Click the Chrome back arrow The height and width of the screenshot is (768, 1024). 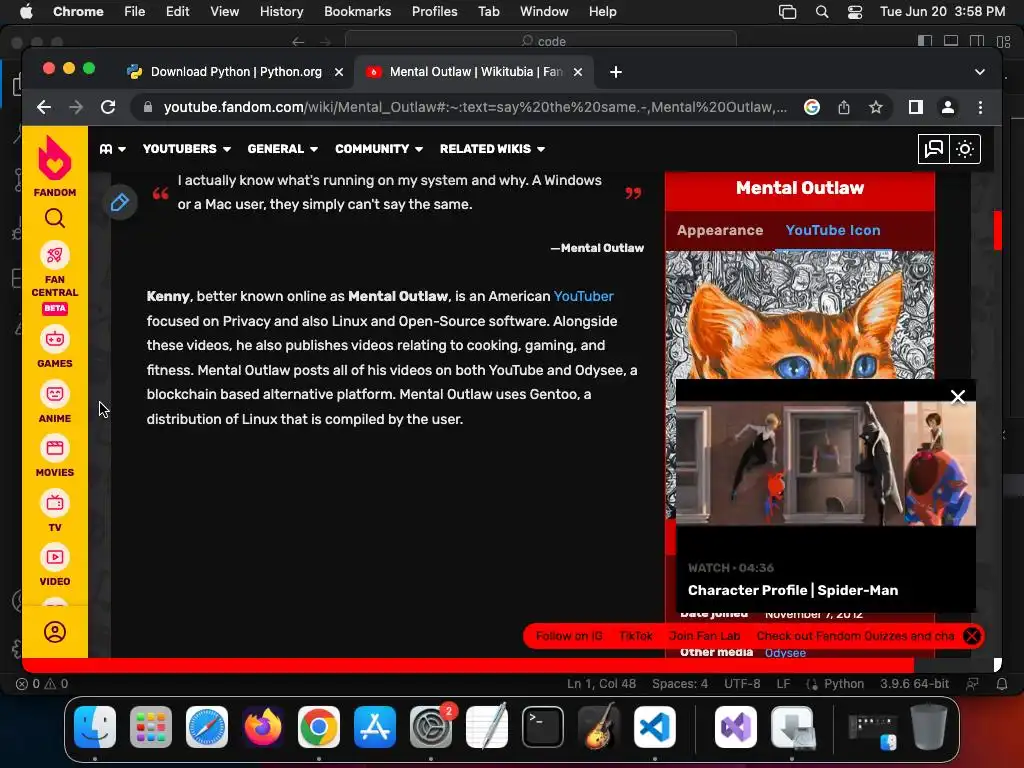point(44,107)
